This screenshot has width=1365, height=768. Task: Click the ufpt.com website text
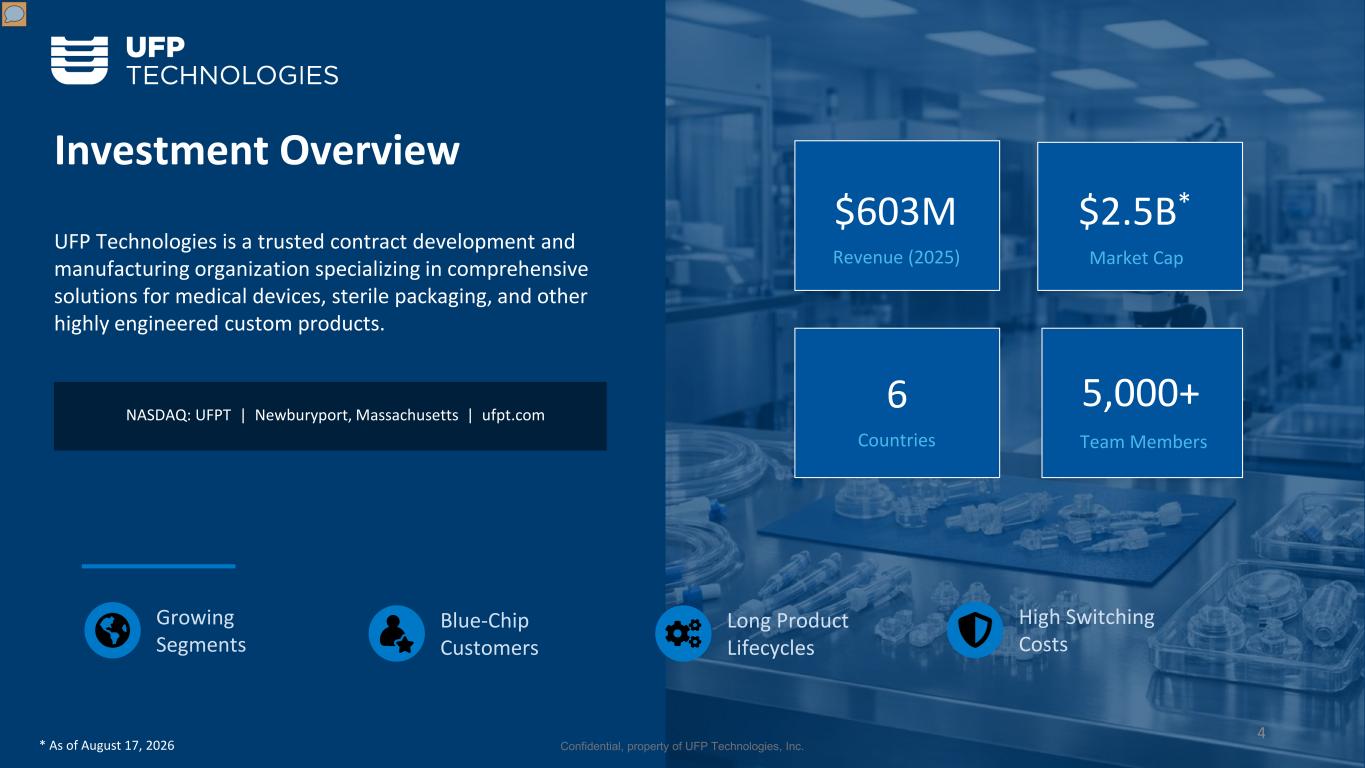tap(513, 415)
